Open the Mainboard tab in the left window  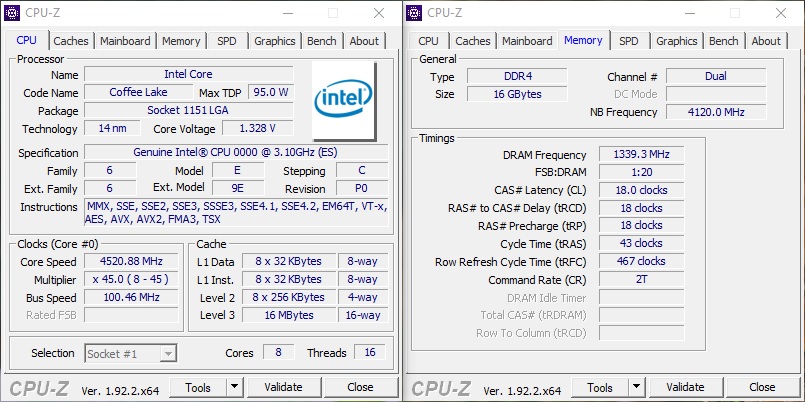point(125,41)
